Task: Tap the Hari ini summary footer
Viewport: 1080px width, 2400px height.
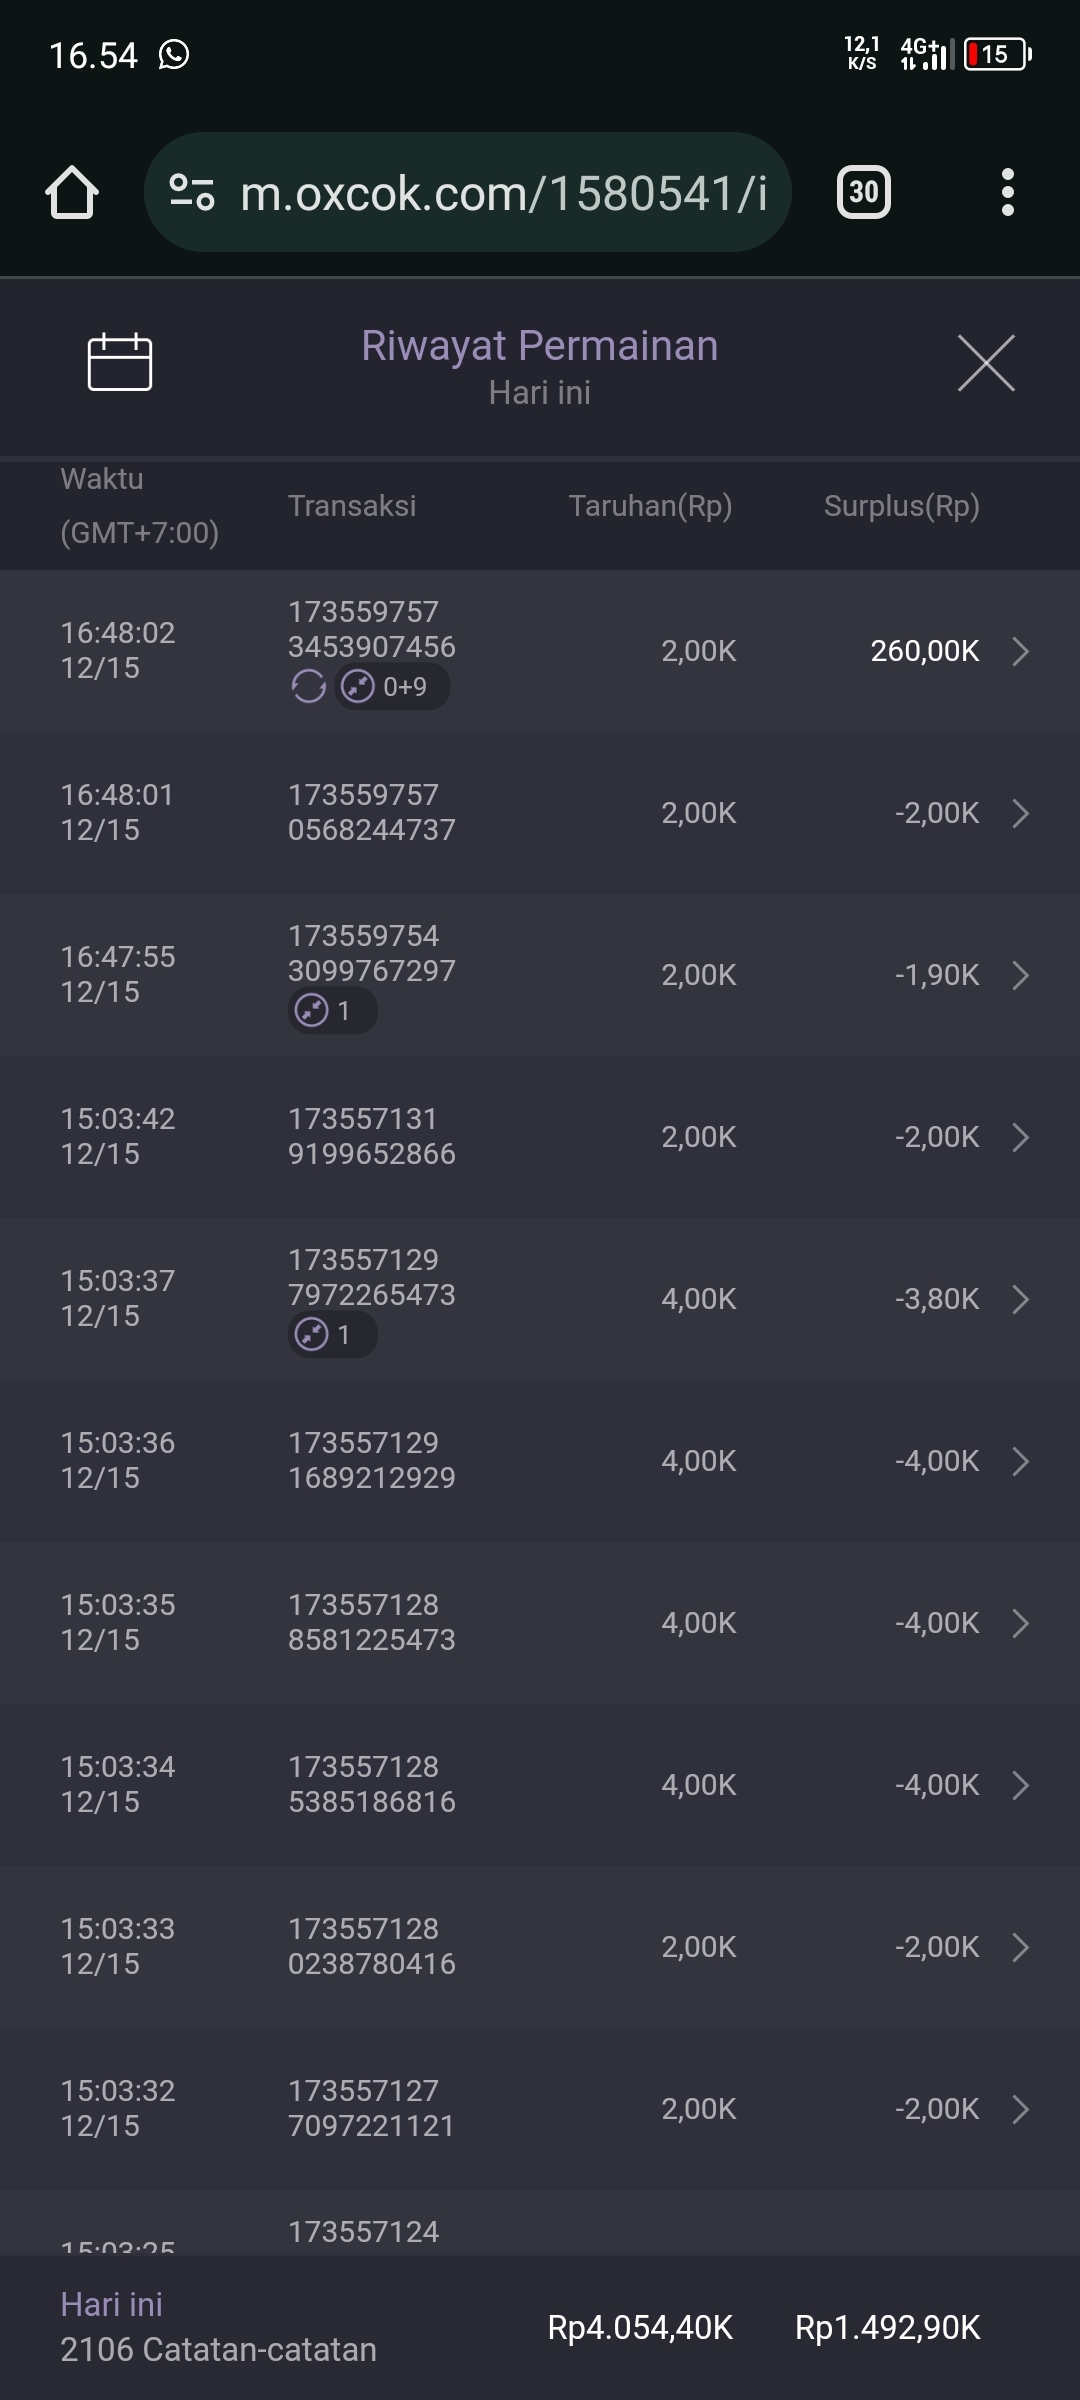Action: pos(218,2327)
